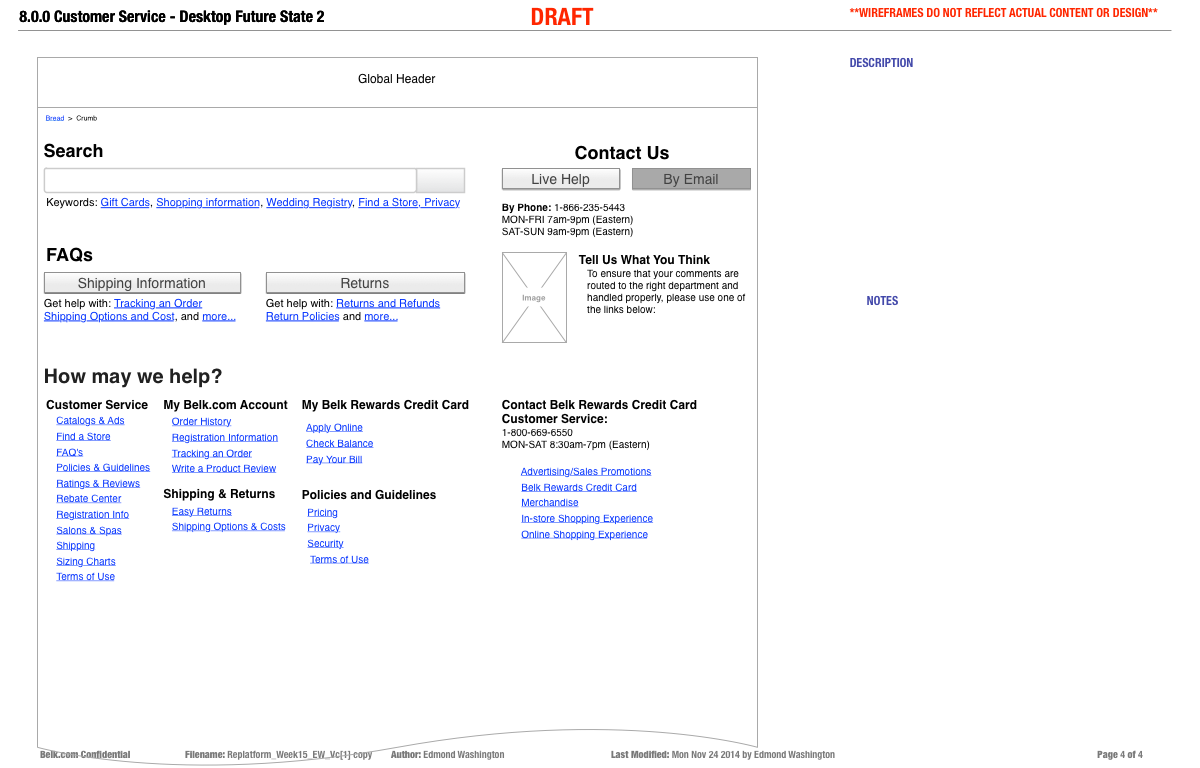Click the DESCRIPTION label

coord(881,63)
